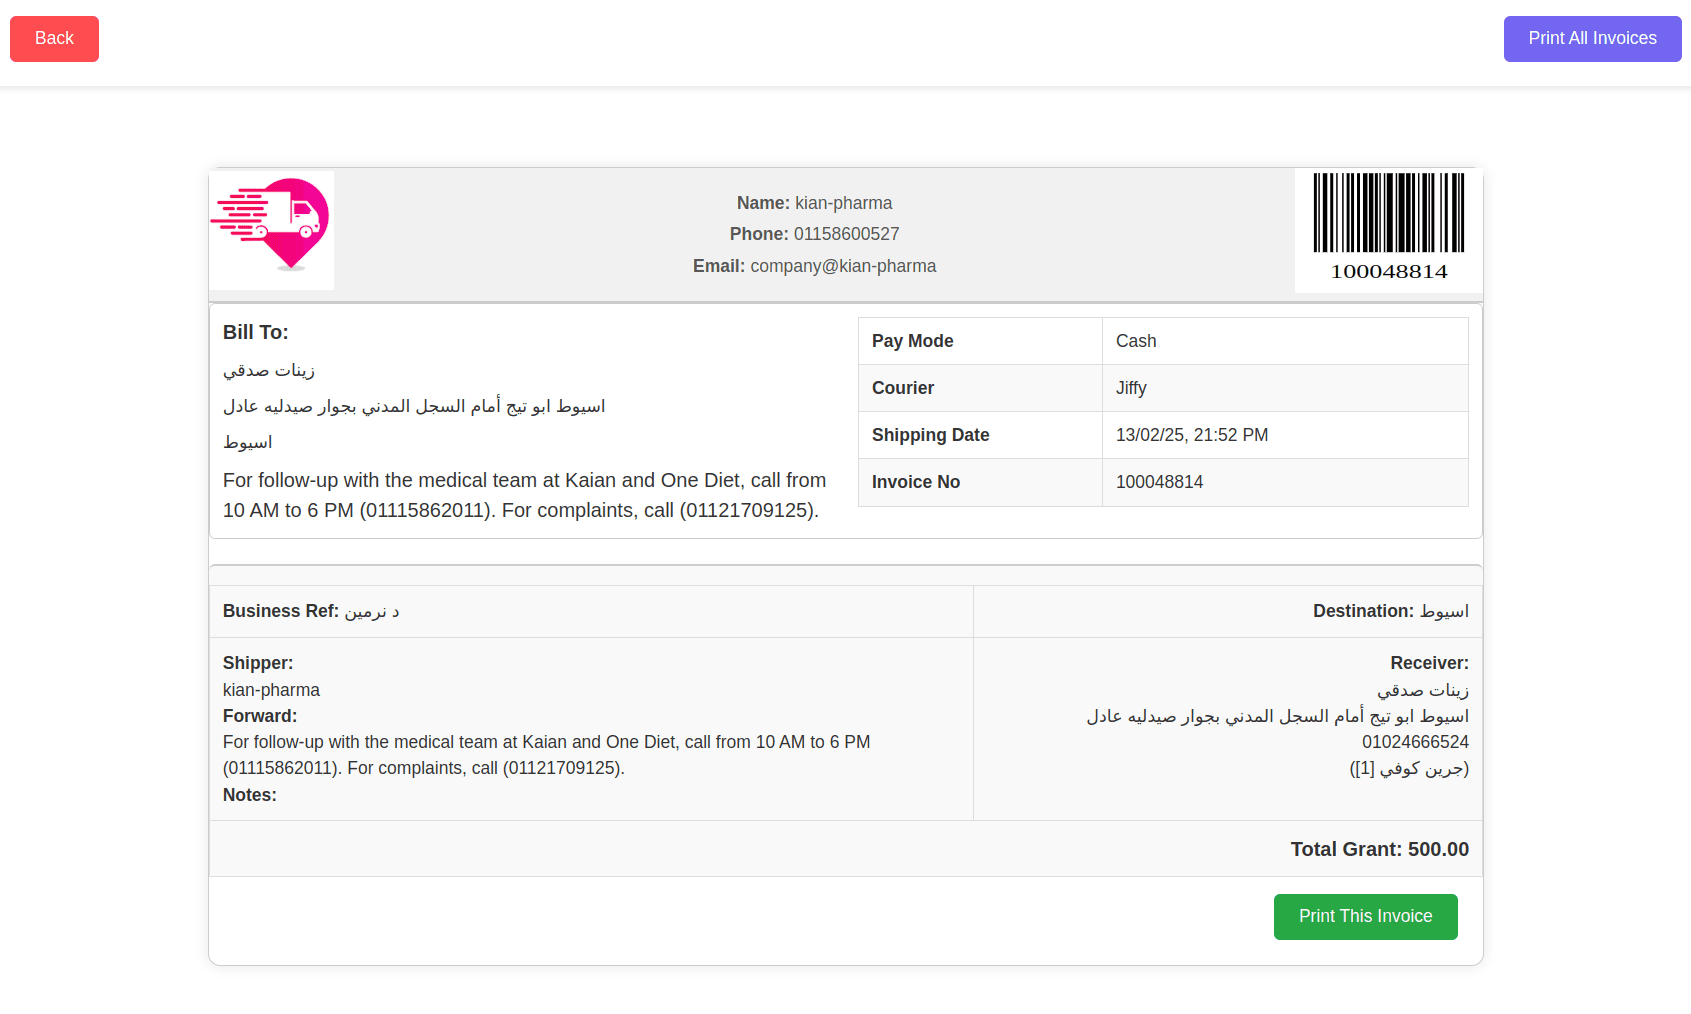Click the Print All Invoices button
The height and width of the screenshot is (1014, 1691).
pyautogui.click(x=1591, y=38)
